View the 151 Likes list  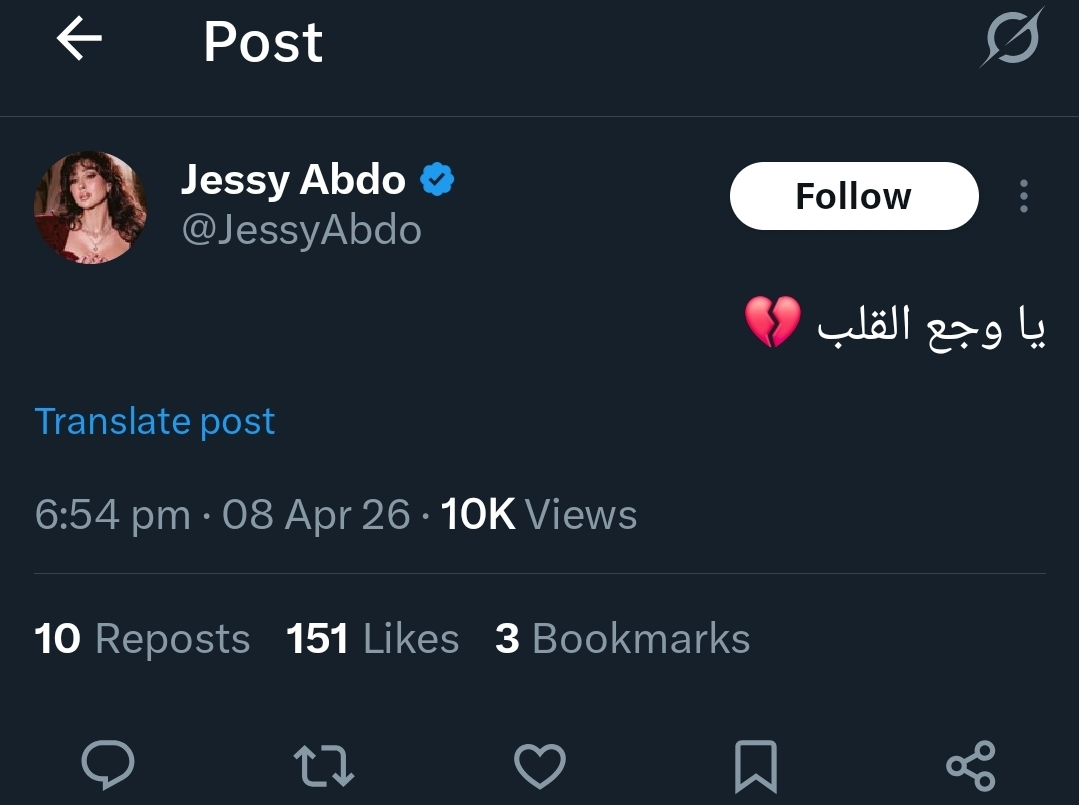tap(372, 639)
